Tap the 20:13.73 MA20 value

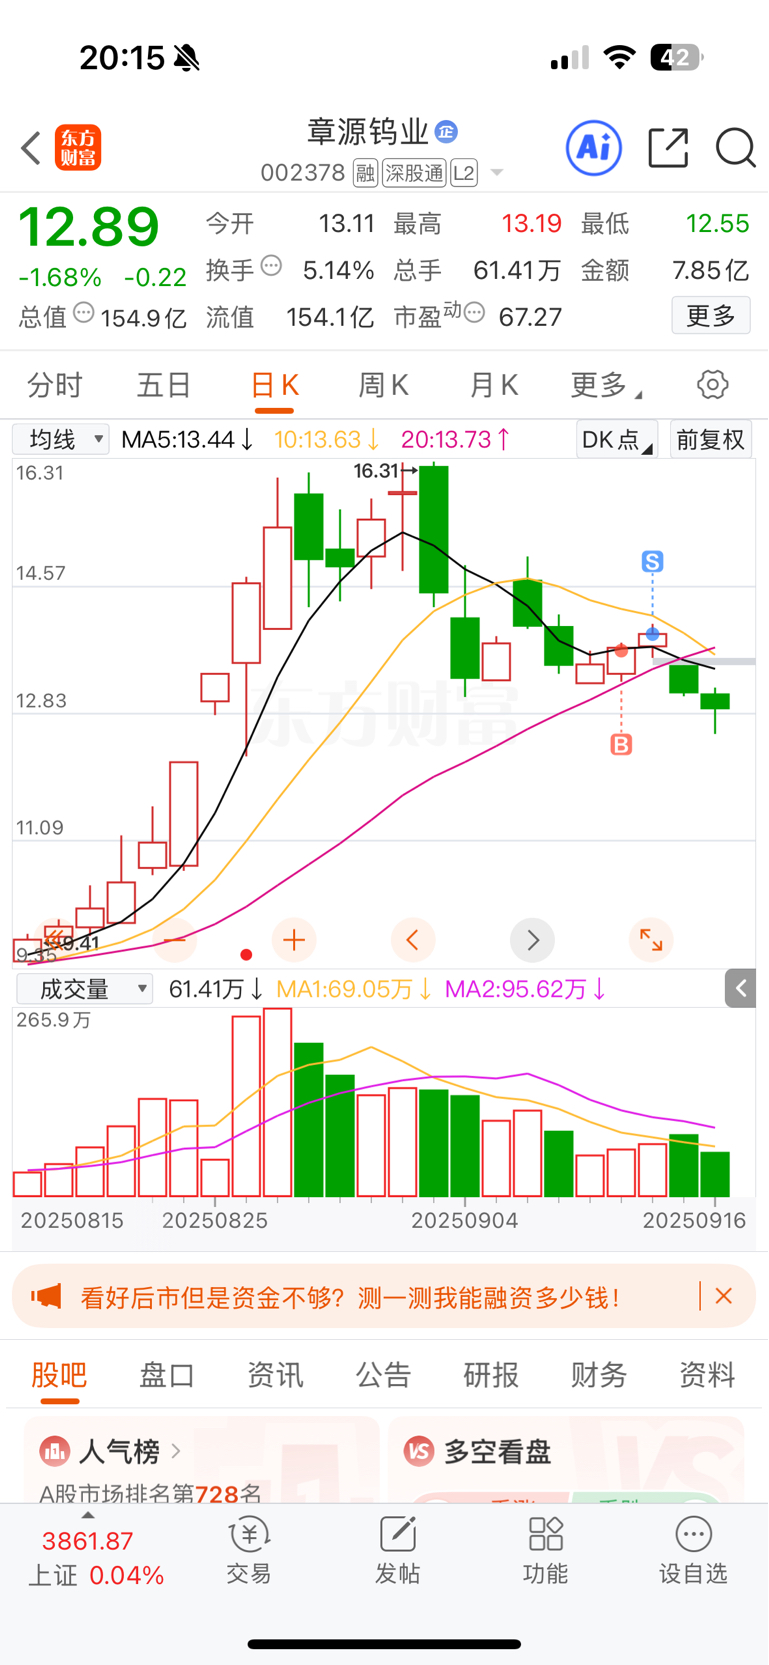point(455,439)
